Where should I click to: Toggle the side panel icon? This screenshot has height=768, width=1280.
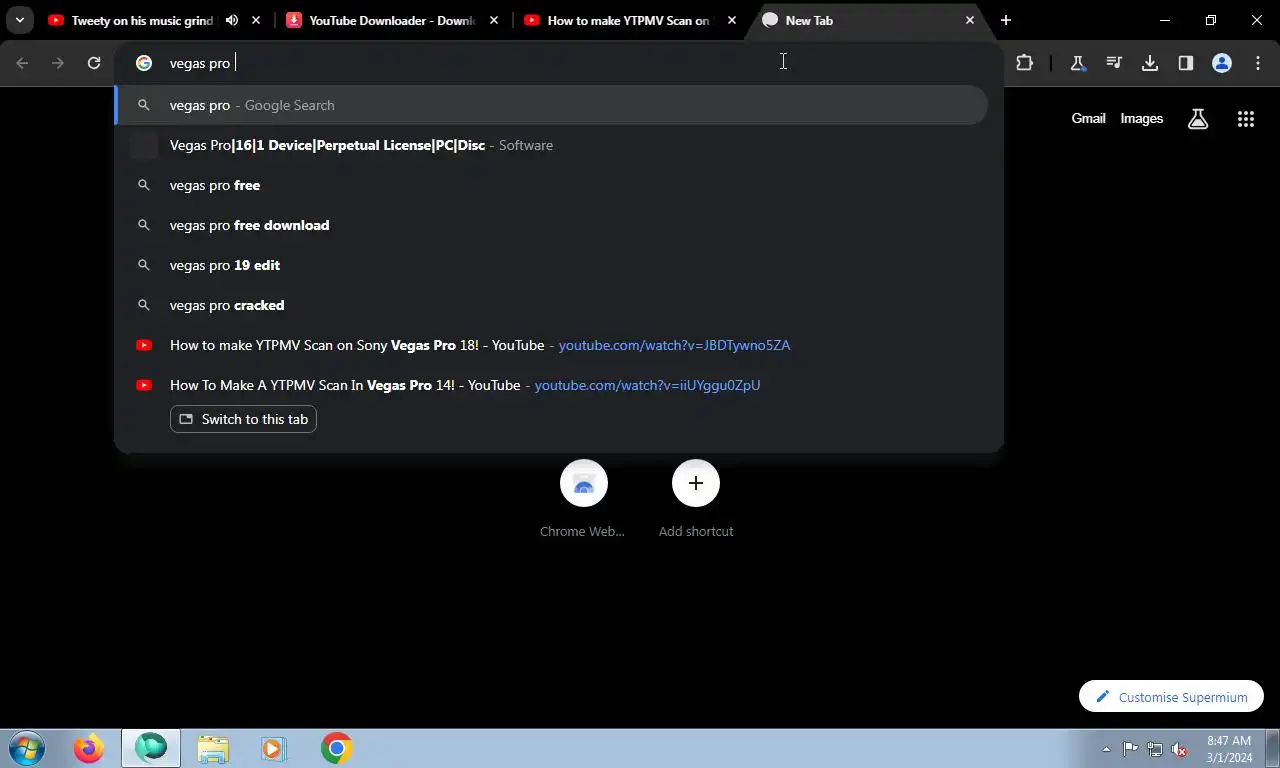pos(1186,63)
